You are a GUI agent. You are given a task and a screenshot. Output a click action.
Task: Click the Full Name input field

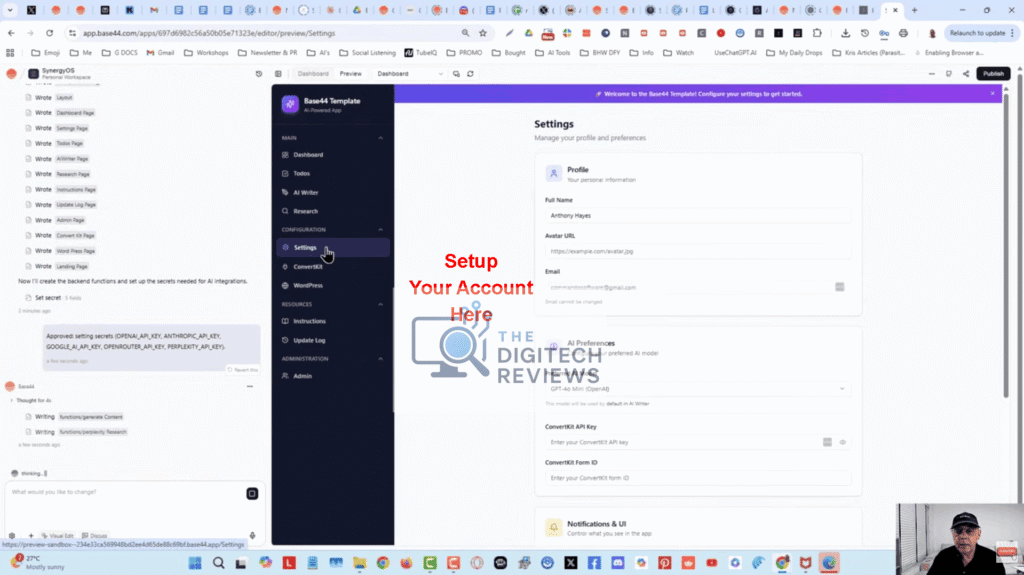coord(697,216)
